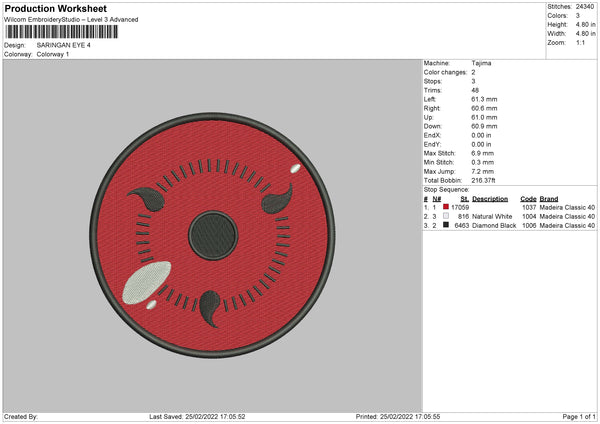Select the Natural White color swatch

click(446, 216)
